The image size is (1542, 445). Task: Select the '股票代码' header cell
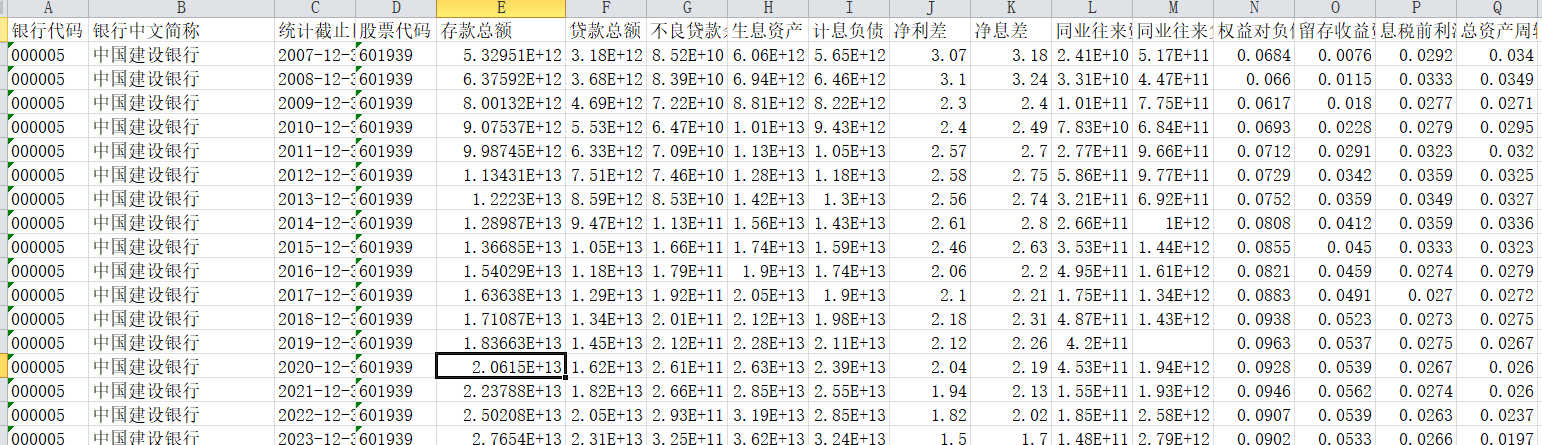click(396, 29)
